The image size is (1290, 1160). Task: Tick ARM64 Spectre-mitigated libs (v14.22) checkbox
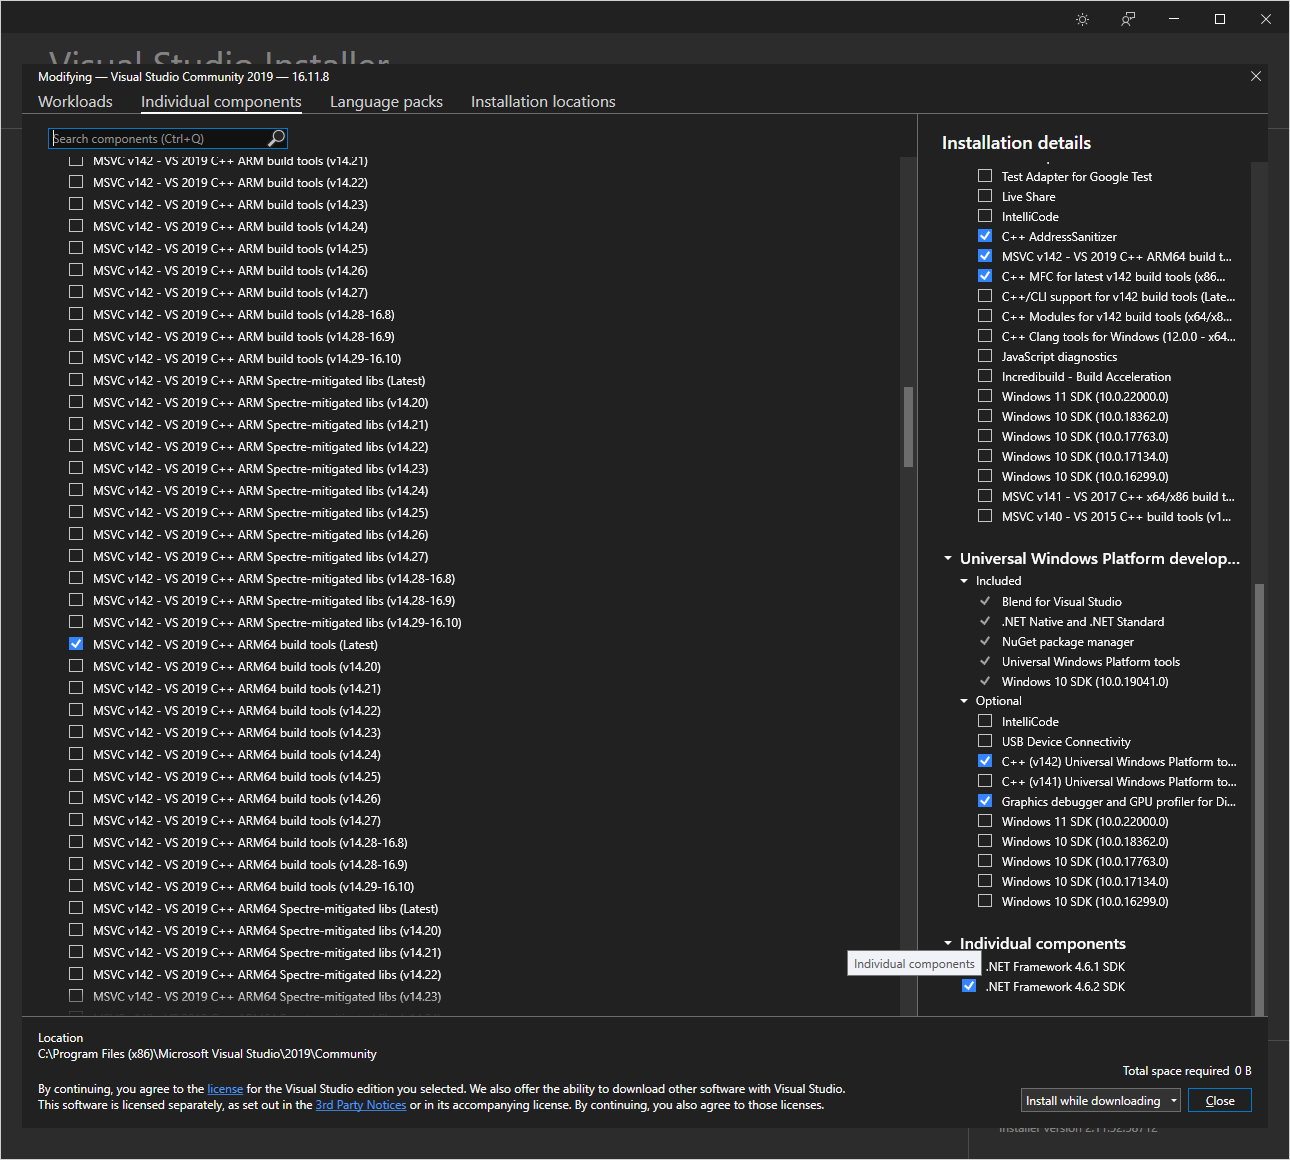(76, 974)
